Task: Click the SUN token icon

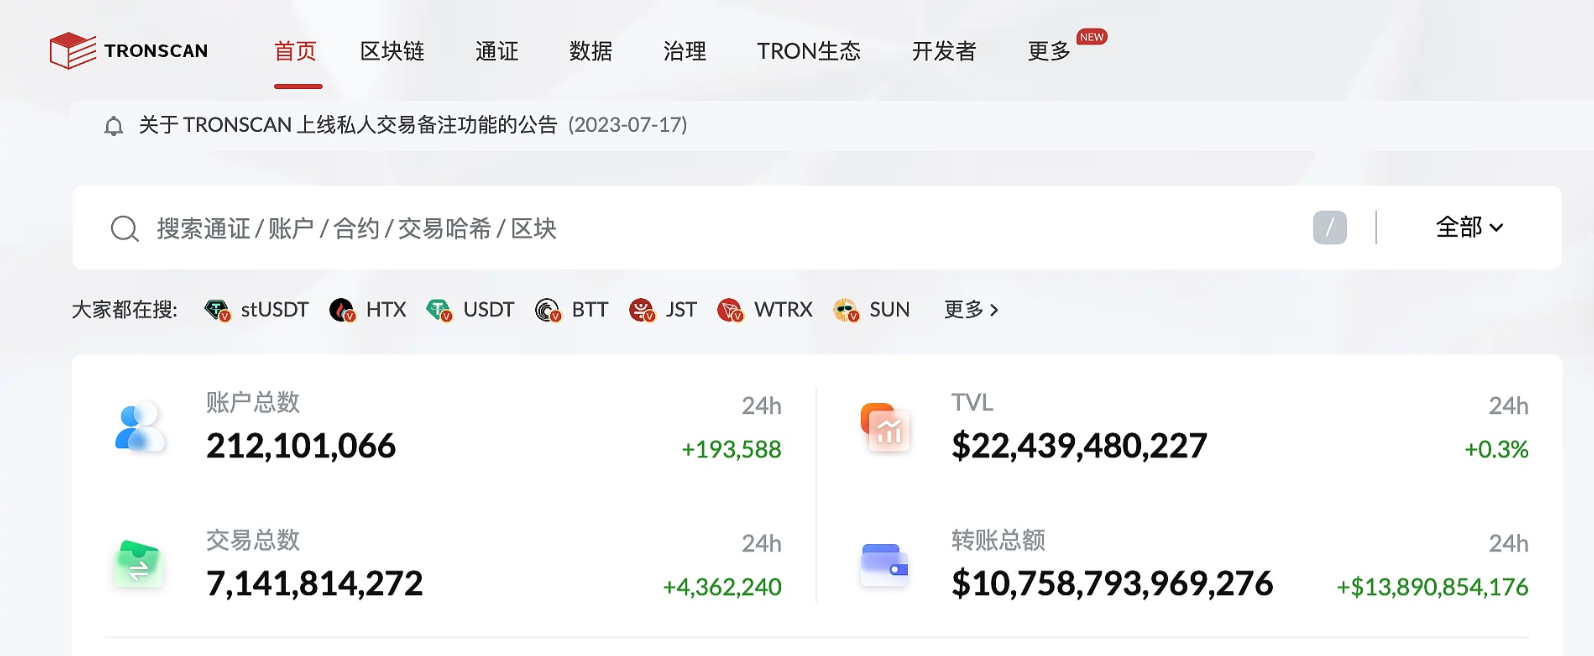Action: coord(846,310)
